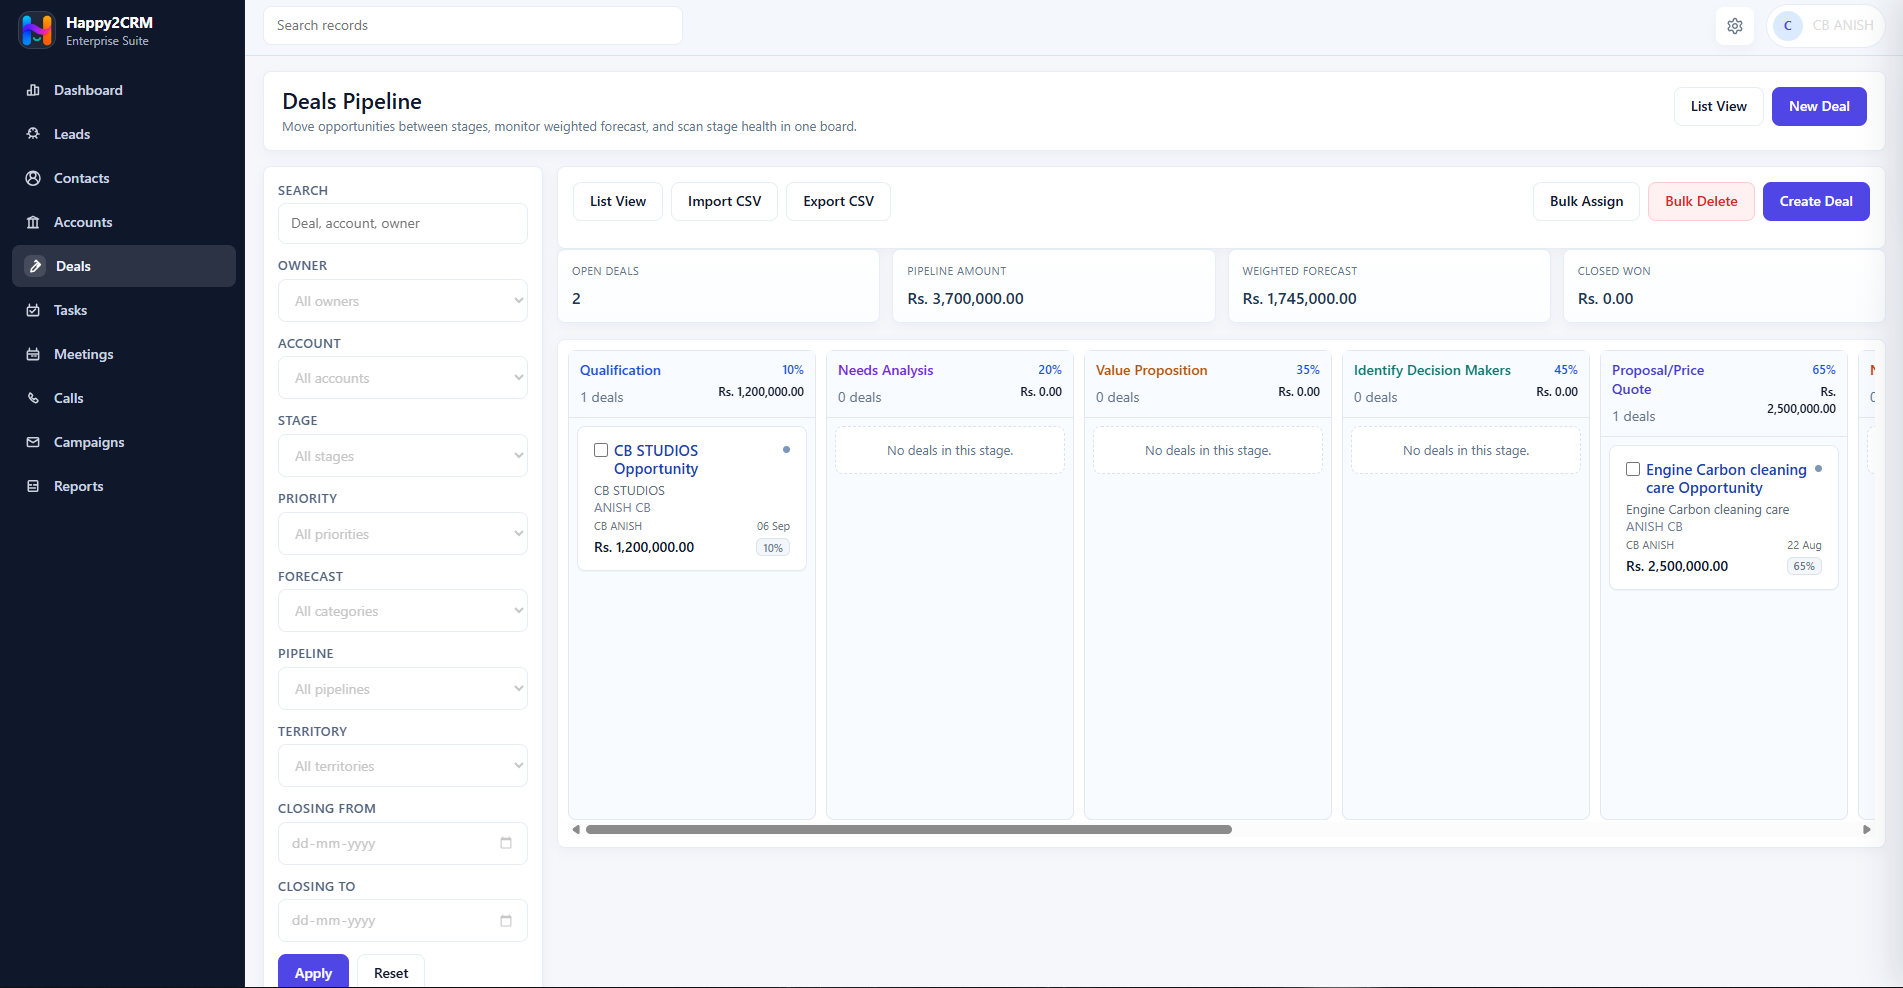Click the Value Proposition stage header
Viewport: 1903px width, 988px height.
point(1151,370)
